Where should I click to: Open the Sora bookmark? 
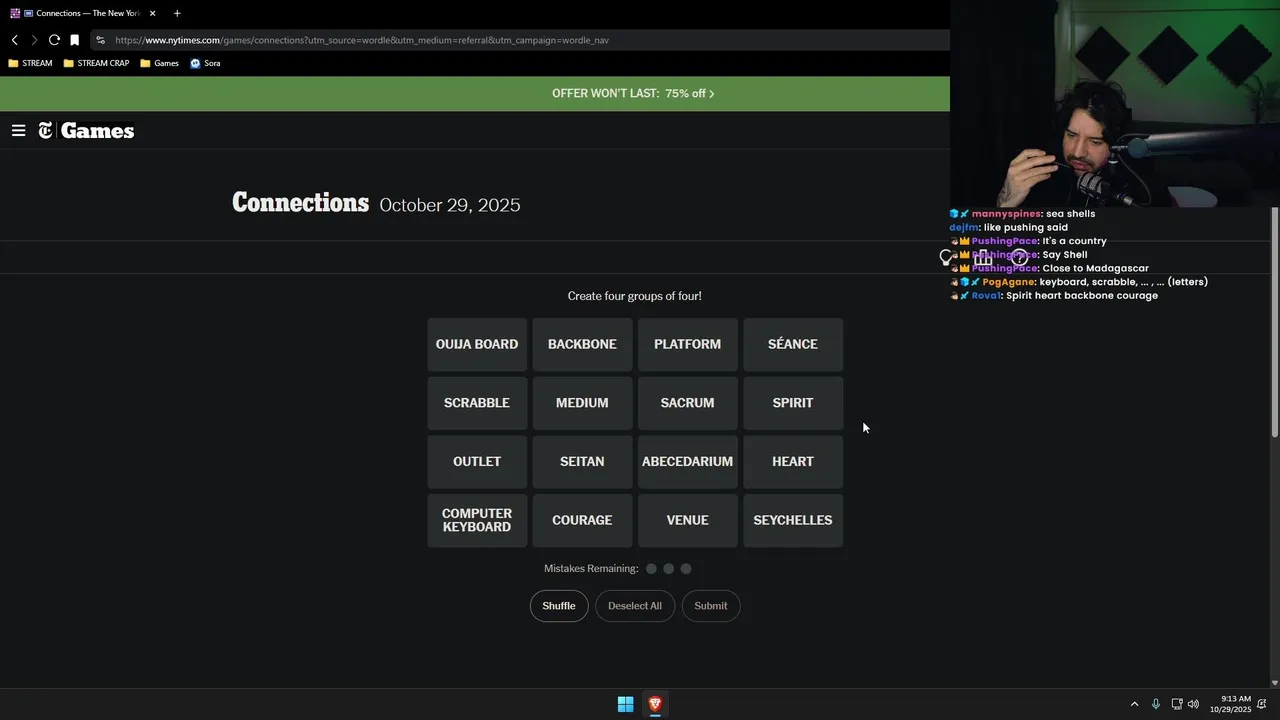(205, 63)
